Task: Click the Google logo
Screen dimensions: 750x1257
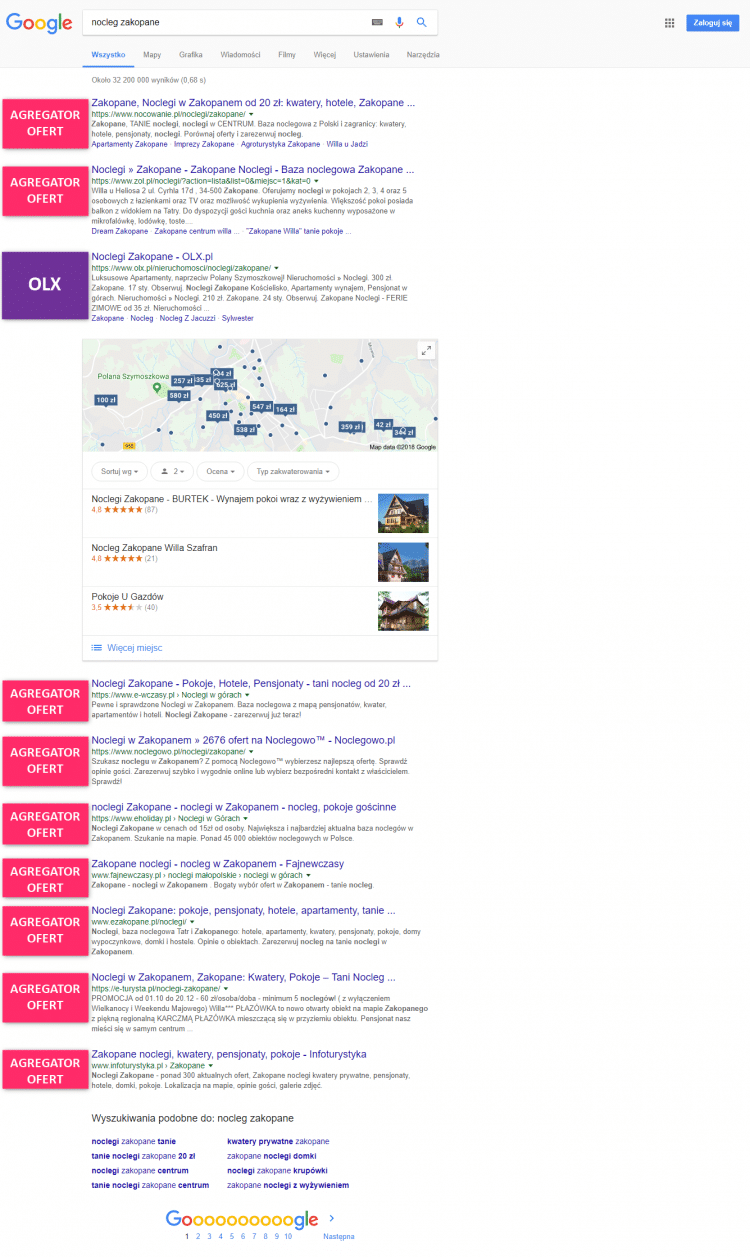Action: point(39,23)
